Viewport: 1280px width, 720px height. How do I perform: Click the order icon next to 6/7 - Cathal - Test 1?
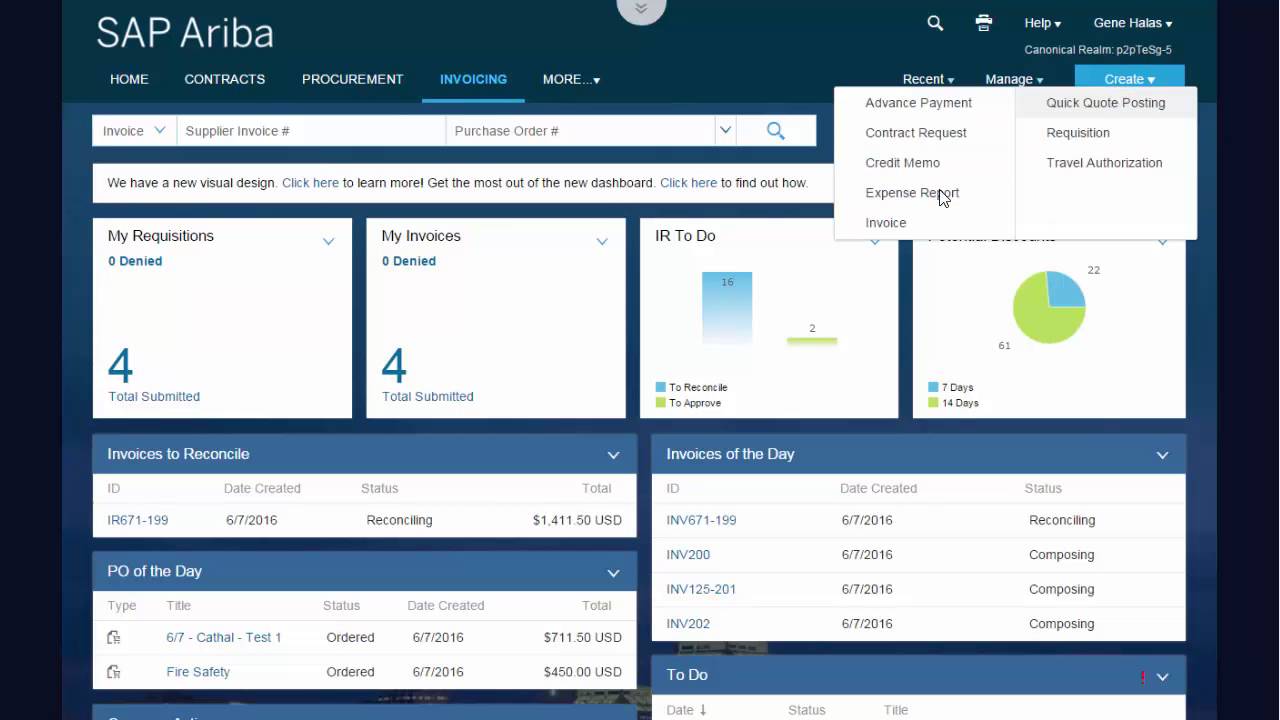pos(114,637)
